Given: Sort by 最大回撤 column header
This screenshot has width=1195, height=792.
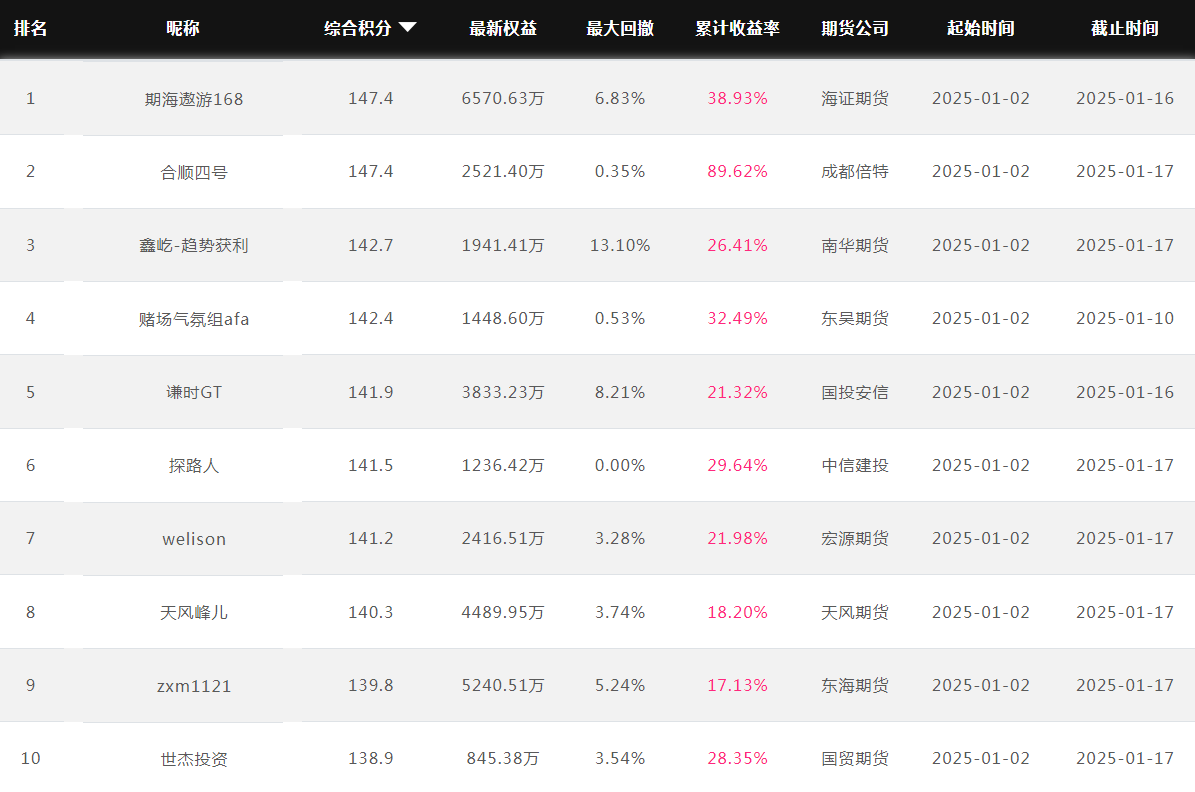Looking at the screenshot, I should pos(620,28).
